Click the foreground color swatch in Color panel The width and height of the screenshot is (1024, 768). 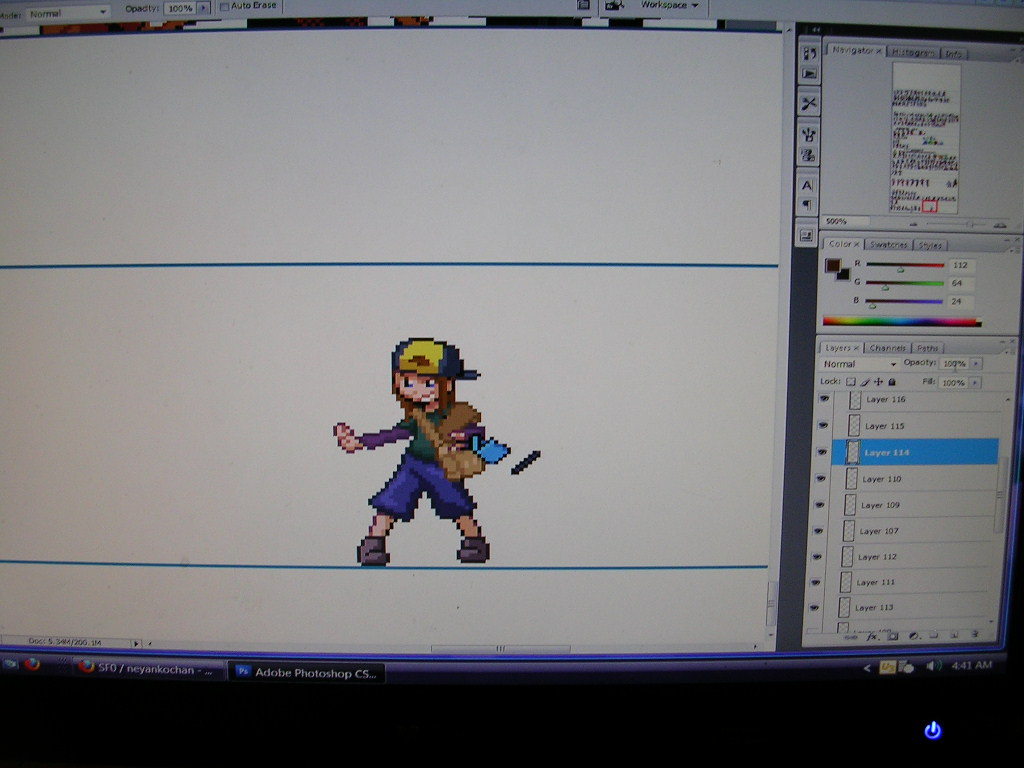click(832, 266)
